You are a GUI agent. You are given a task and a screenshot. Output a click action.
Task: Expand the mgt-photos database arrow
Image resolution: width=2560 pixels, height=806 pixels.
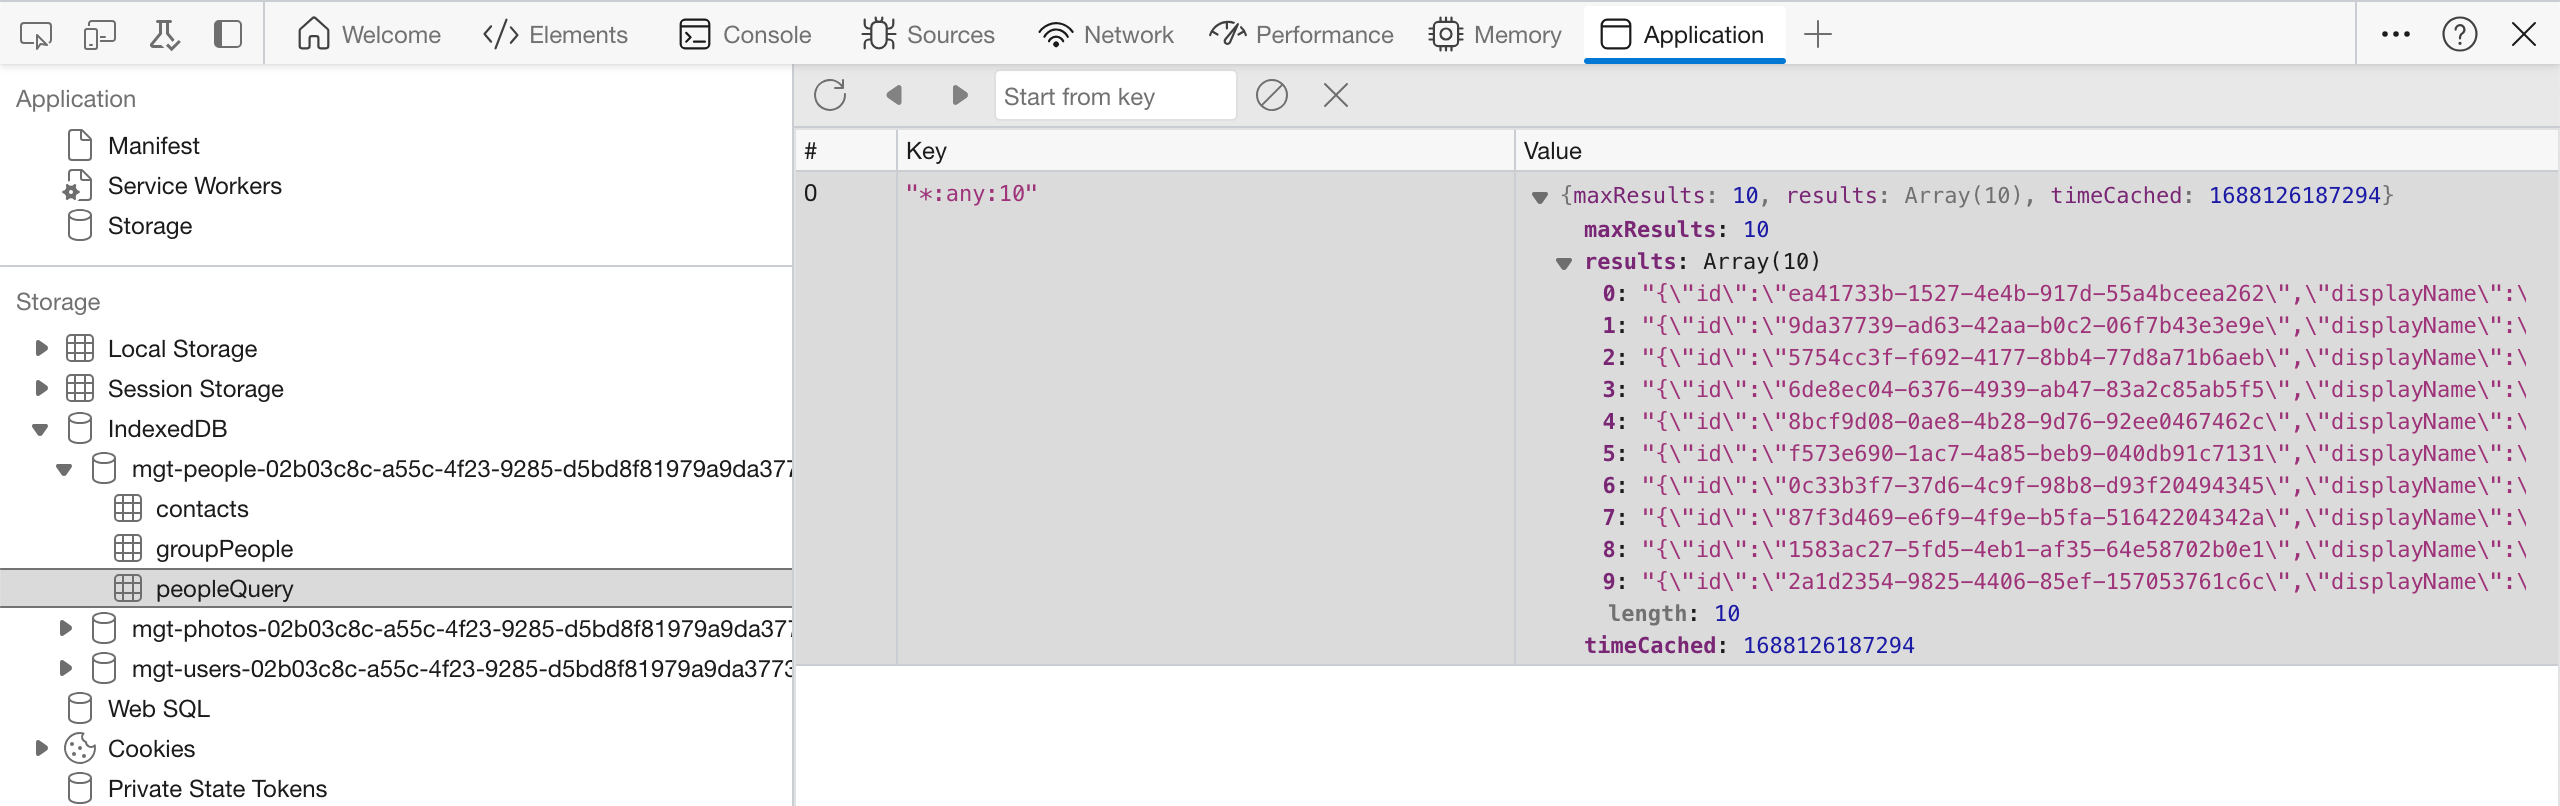tap(66, 628)
